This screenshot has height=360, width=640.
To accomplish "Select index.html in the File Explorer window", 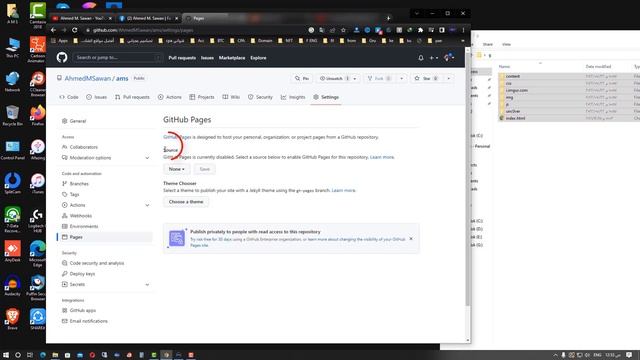I will click(x=515, y=118).
